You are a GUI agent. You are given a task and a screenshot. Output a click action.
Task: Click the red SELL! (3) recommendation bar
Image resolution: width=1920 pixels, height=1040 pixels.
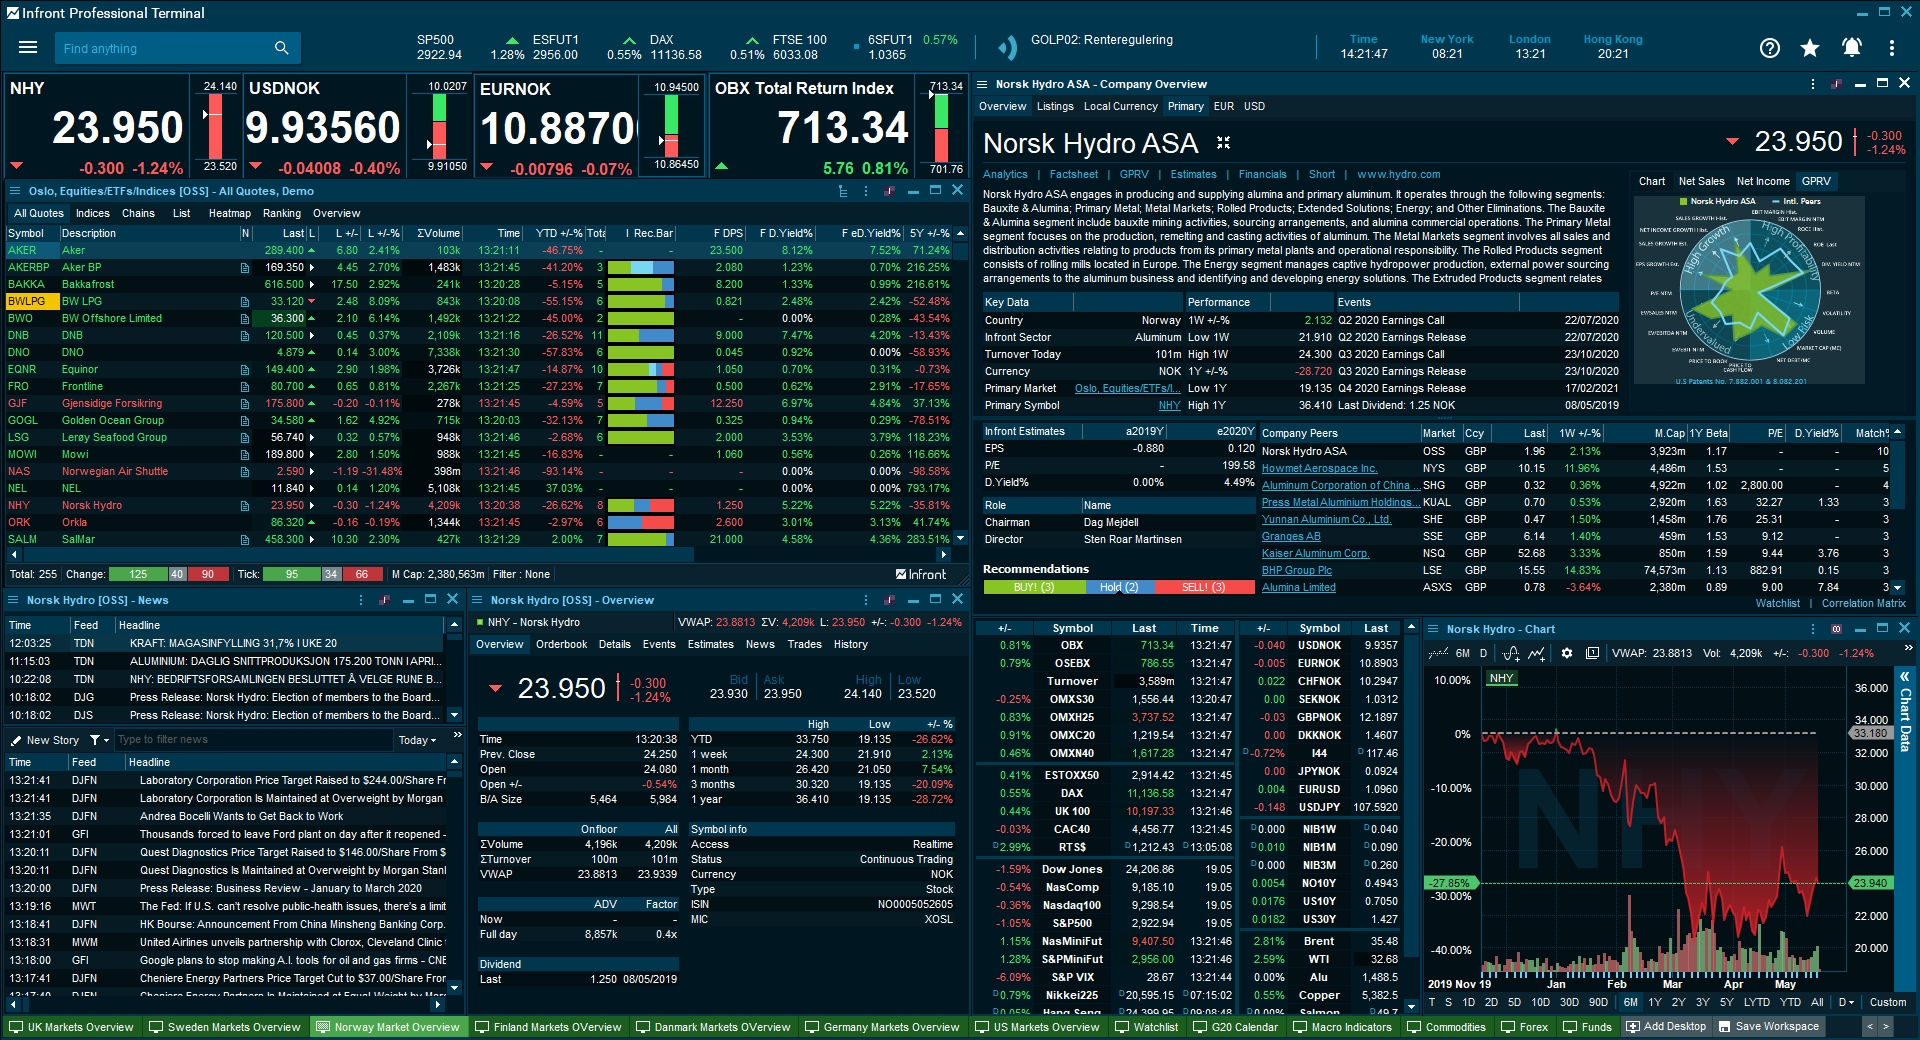(x=1203, y=587)
